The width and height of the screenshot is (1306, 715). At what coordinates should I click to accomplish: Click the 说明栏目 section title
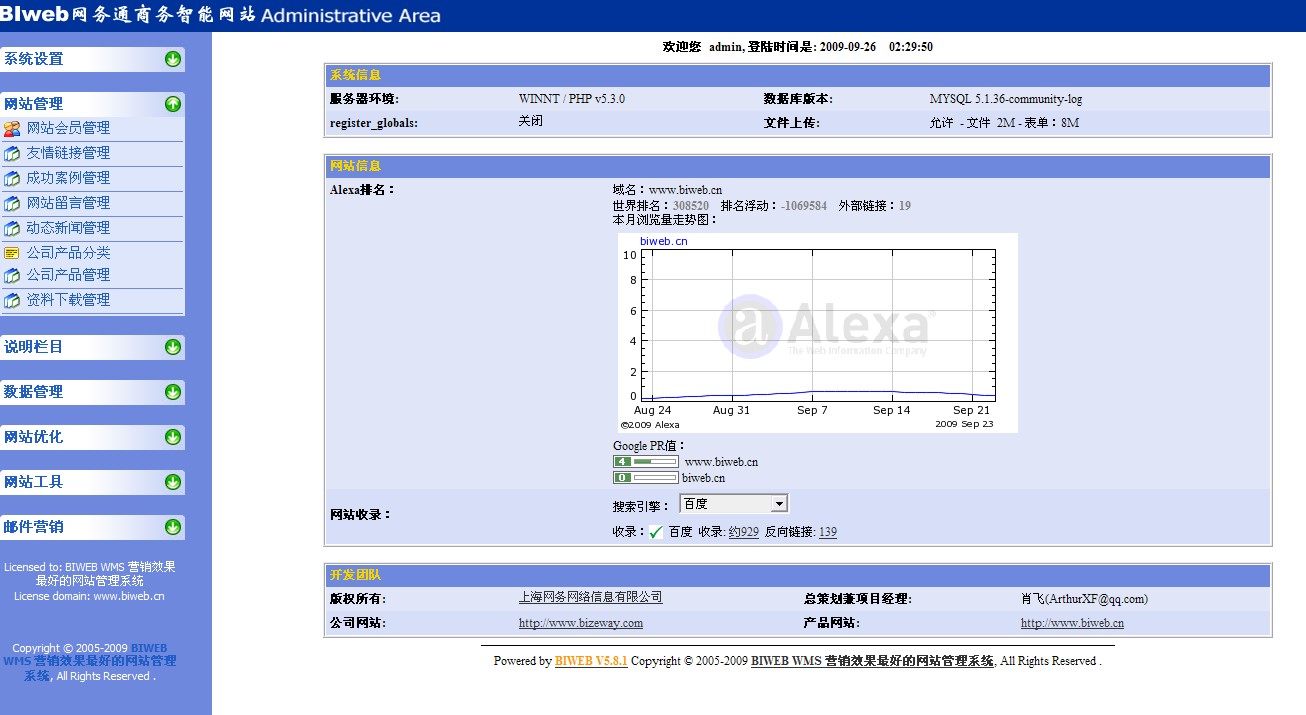[33, 347]
